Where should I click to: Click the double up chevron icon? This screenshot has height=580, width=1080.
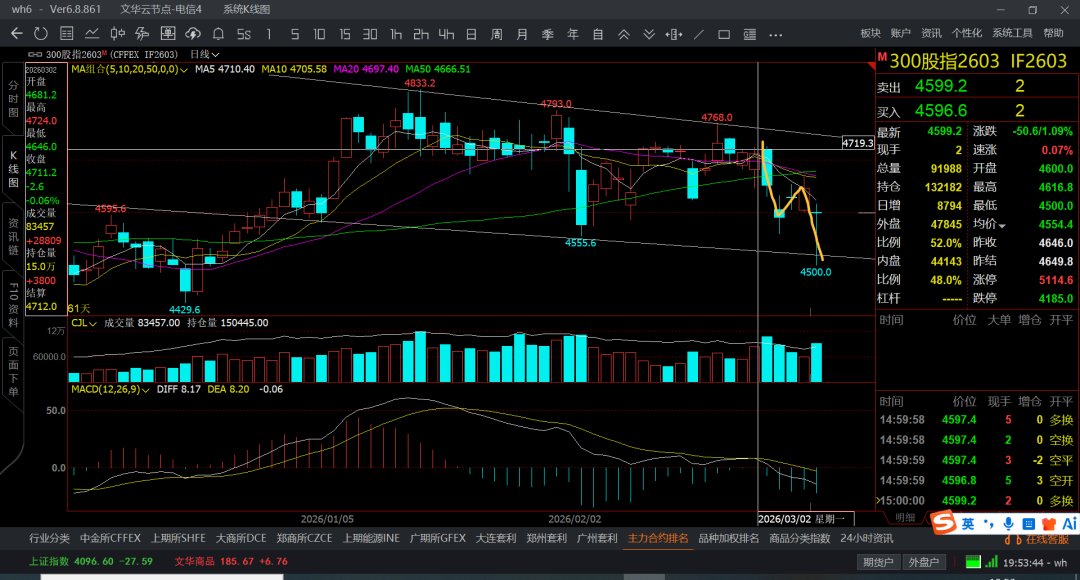tap(623, 34)
